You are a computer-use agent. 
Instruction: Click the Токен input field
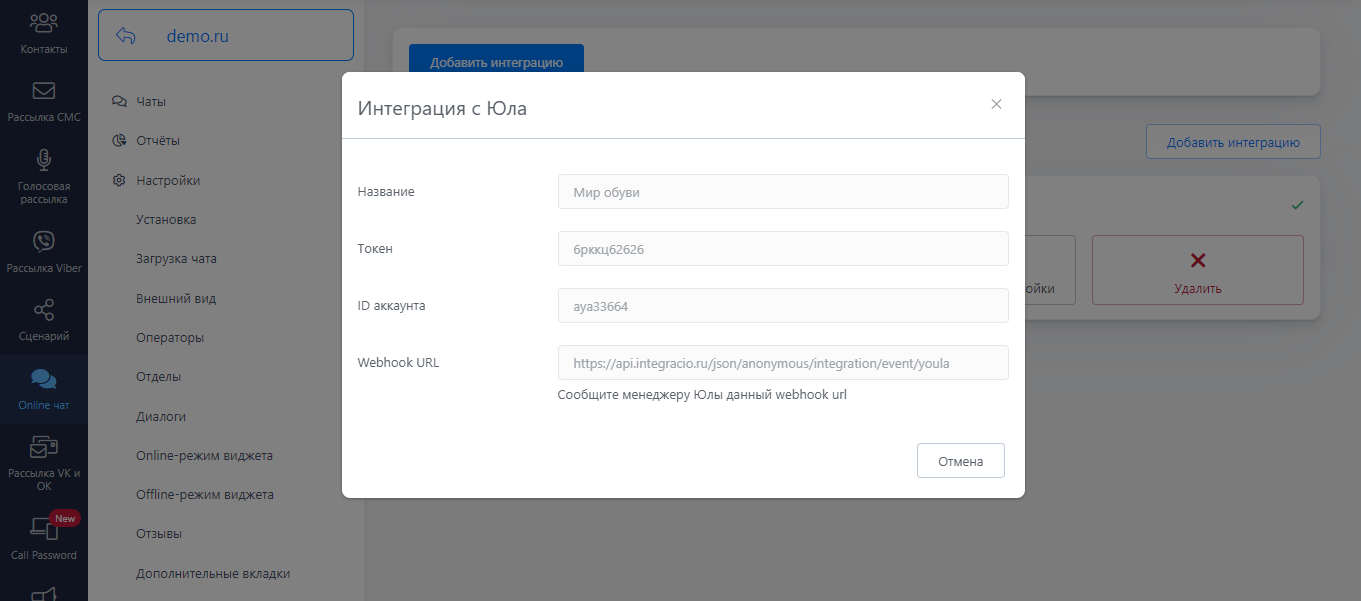[783, 249]
